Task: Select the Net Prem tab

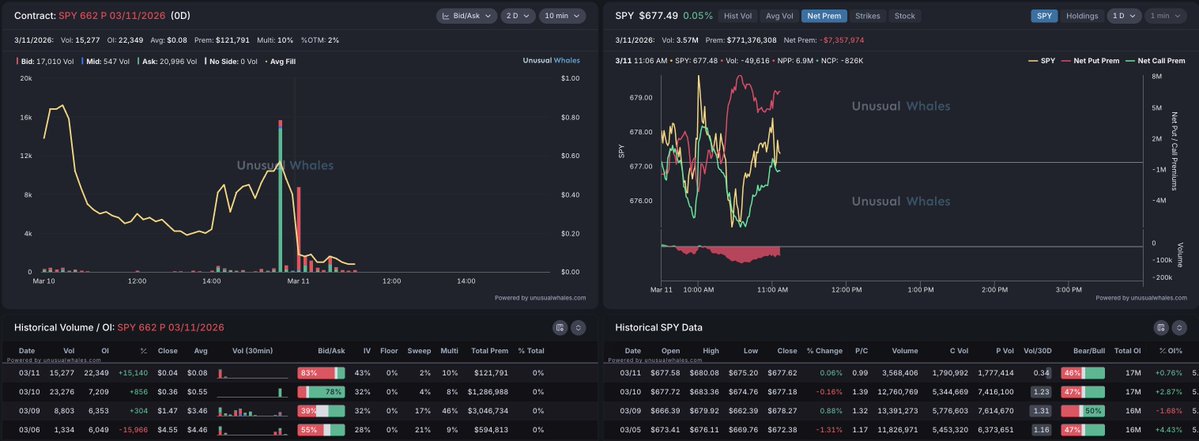Action: pyautogui.click(x=824, y=15)
